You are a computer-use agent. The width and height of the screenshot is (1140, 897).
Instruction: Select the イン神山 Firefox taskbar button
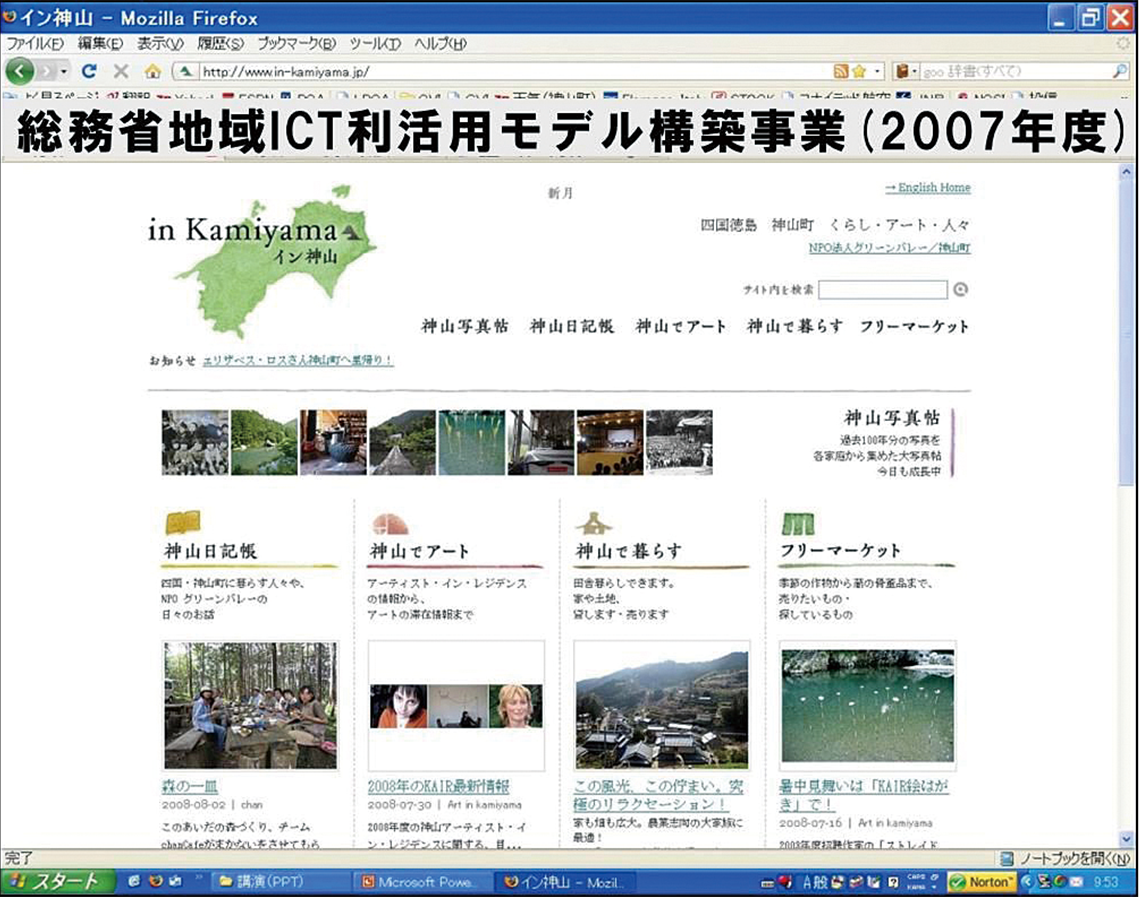click(x=566, y=882)
